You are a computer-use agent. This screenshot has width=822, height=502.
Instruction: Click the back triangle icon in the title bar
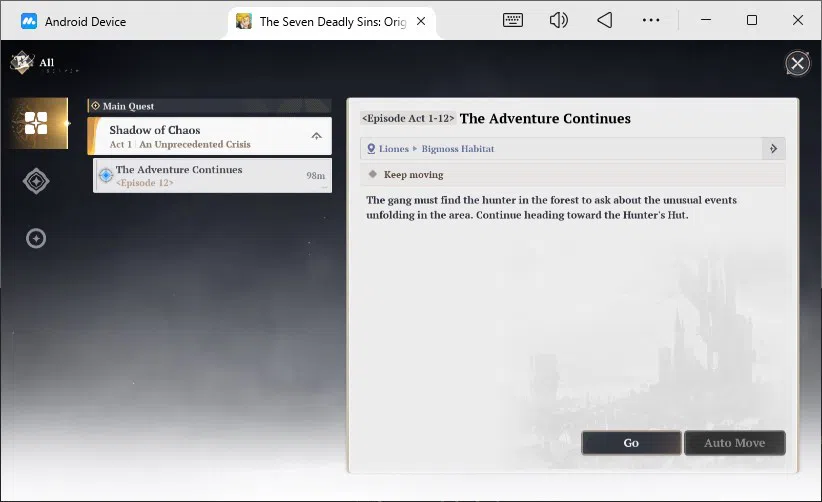click(x=605, y=20)
